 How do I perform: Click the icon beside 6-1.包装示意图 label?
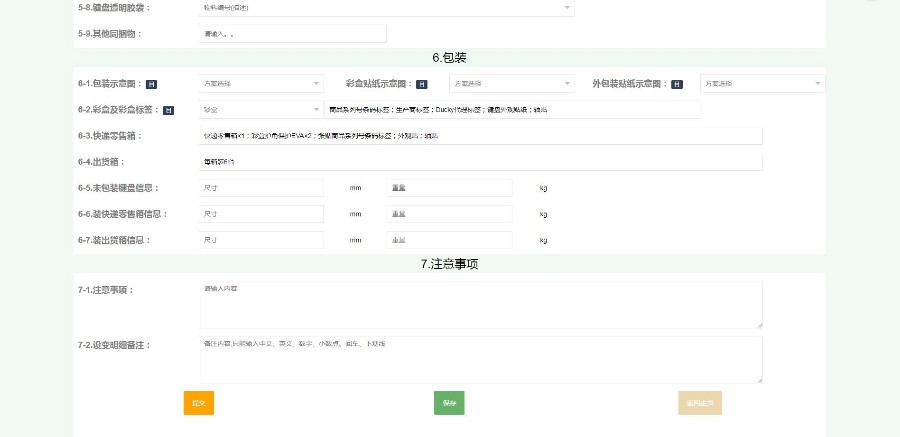[152, 84]
